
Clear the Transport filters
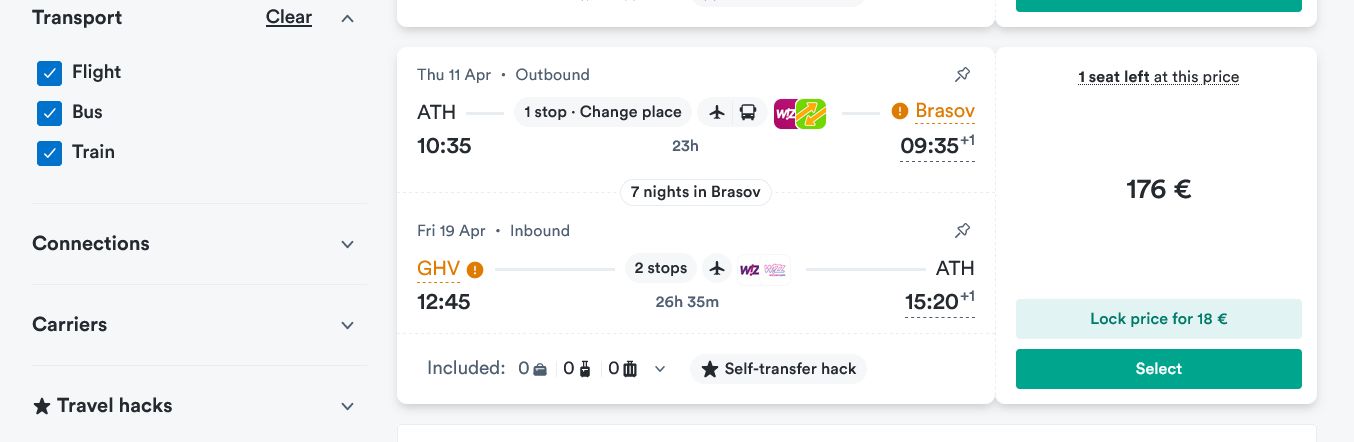(x=289, y=17)
